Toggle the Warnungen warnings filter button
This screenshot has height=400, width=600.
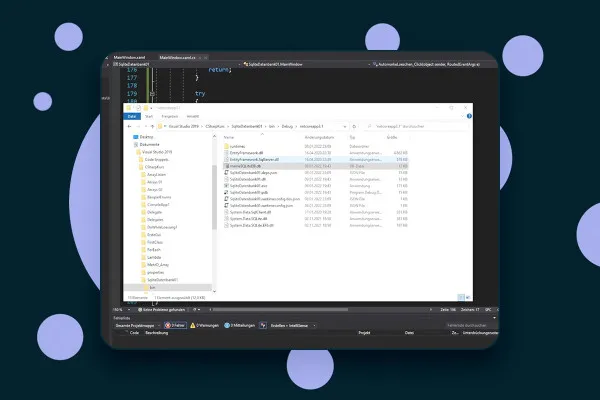pos(204,325)
